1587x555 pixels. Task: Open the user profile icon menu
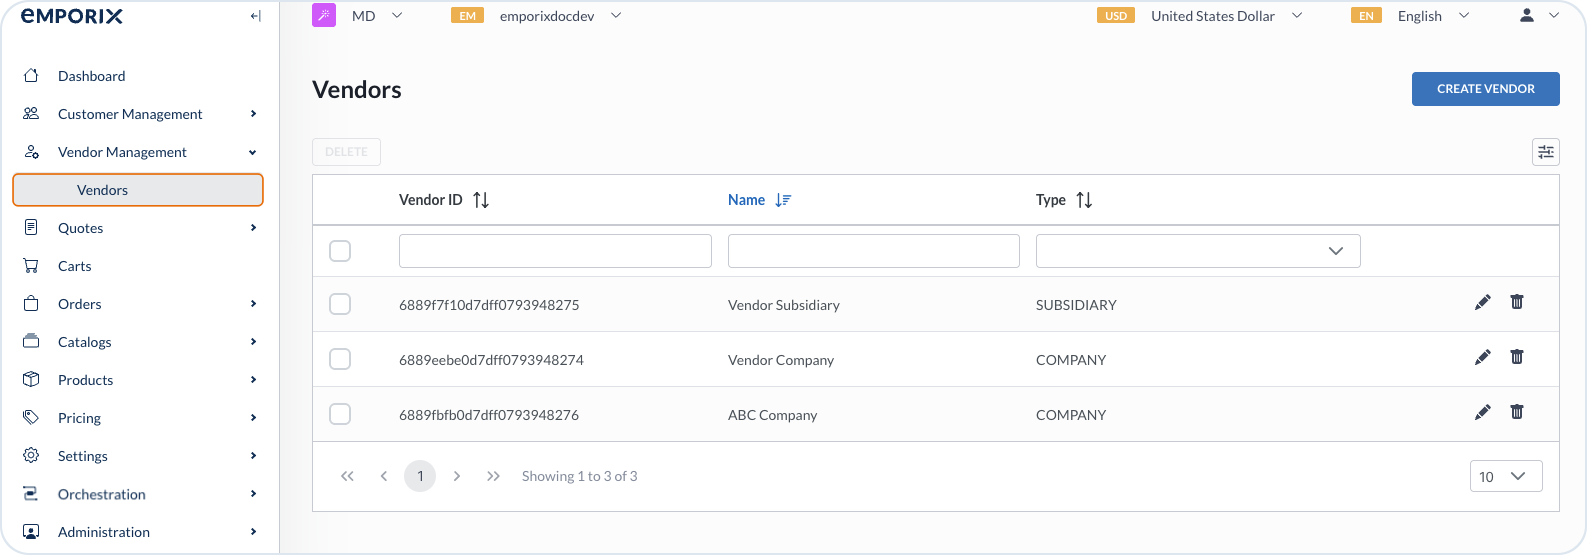1527,16
